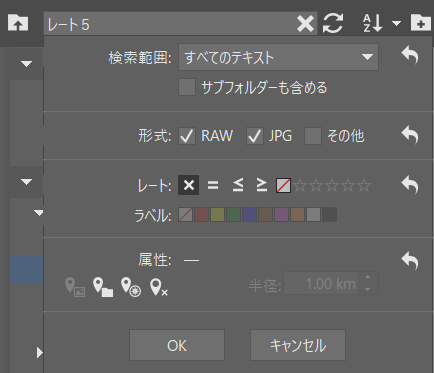
Task: Reset the 属性 section
Action: [410, 260]
